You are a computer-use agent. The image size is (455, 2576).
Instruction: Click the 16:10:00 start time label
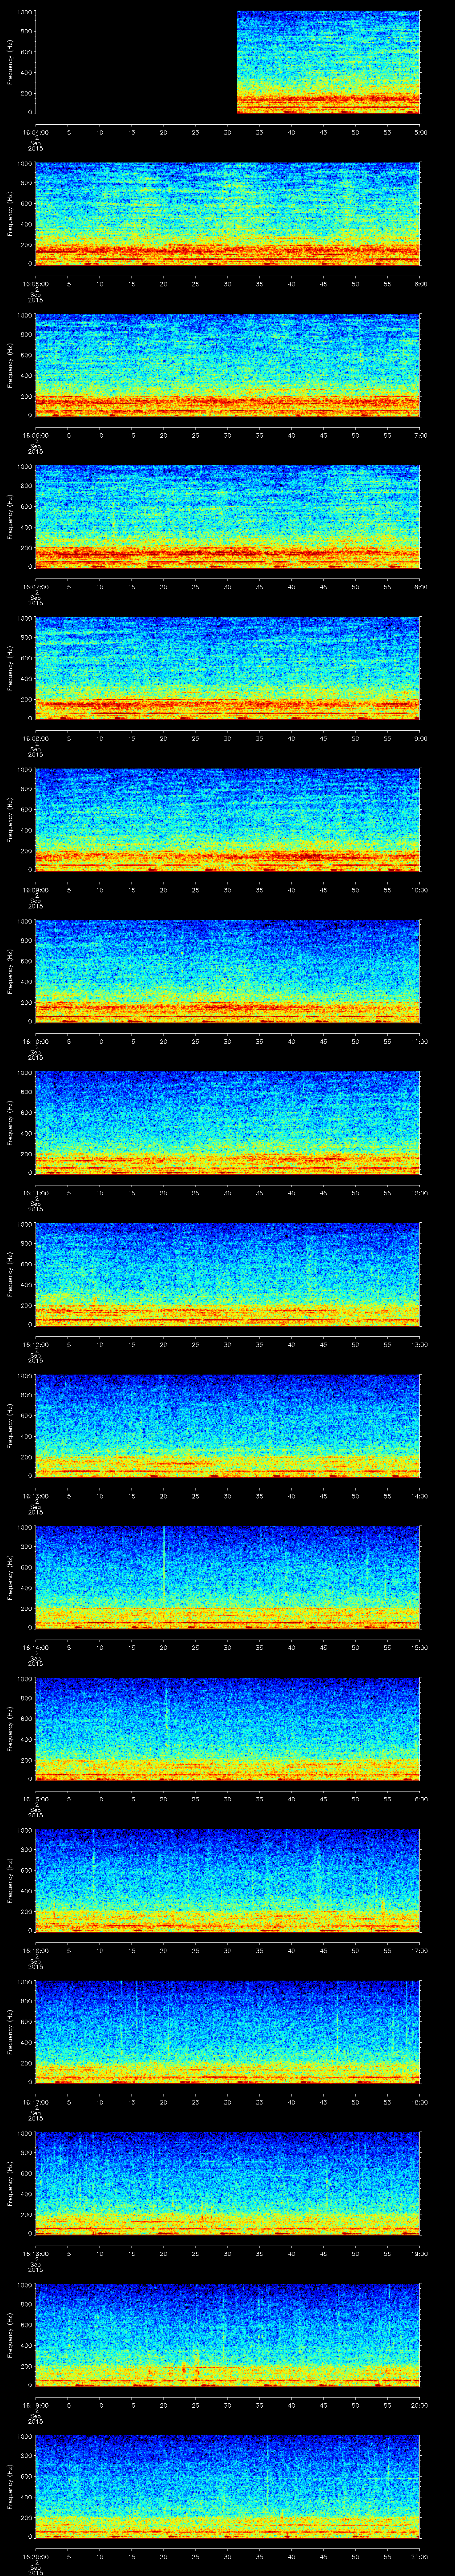35,1041
